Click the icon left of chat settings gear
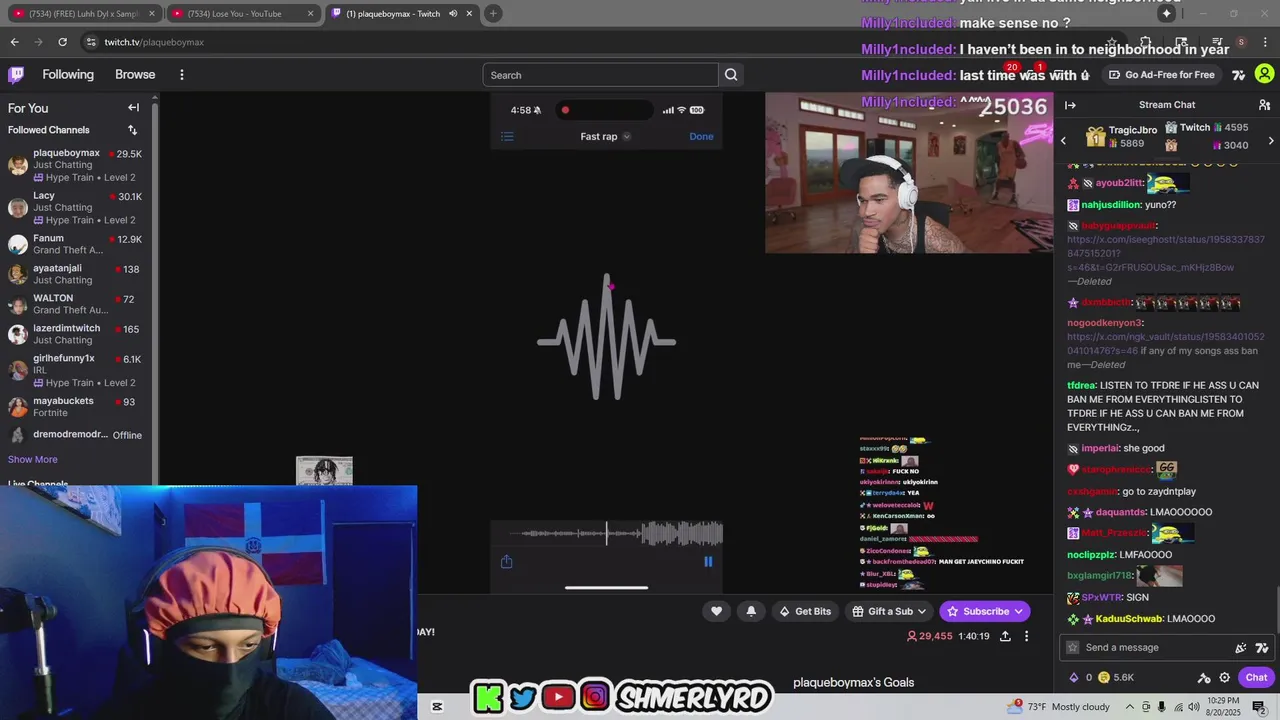1280x720 pixels. pos(1204,677)
